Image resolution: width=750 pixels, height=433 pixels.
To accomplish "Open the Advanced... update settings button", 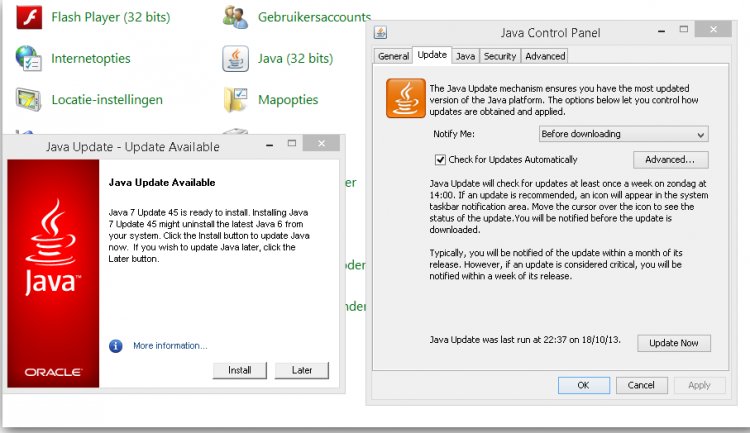I will click(x=670, y=159).
